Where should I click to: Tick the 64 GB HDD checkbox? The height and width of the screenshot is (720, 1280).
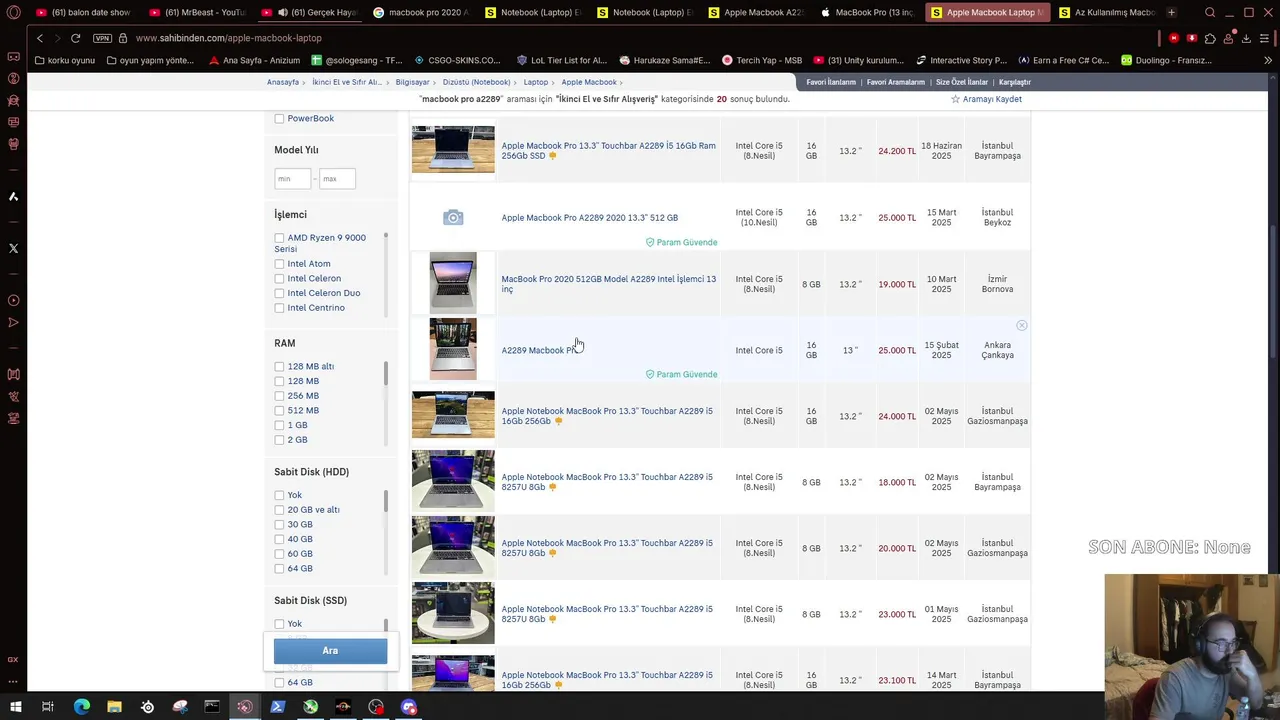coord(279,569)
